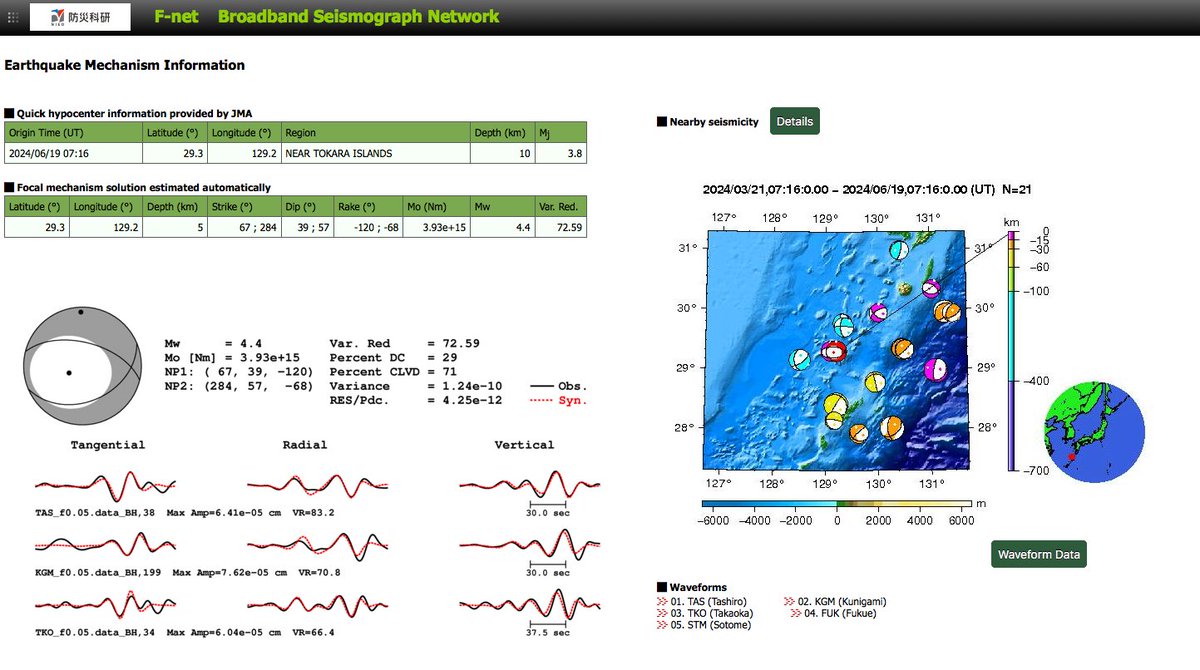Screen dimensions: 1200x670
Task: Open waveform link 05. STM (Sotome)
Action: click(711, 625)
